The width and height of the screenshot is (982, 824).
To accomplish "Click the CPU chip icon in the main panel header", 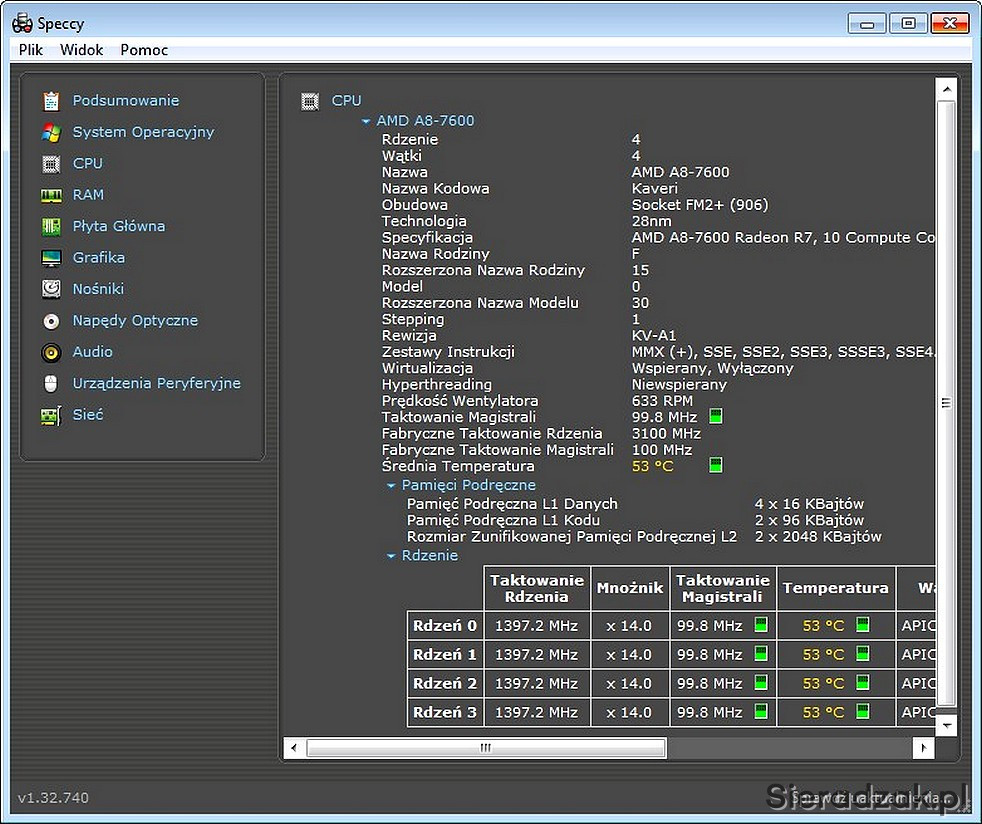I will pyautogui.click(x=310, y=101).
